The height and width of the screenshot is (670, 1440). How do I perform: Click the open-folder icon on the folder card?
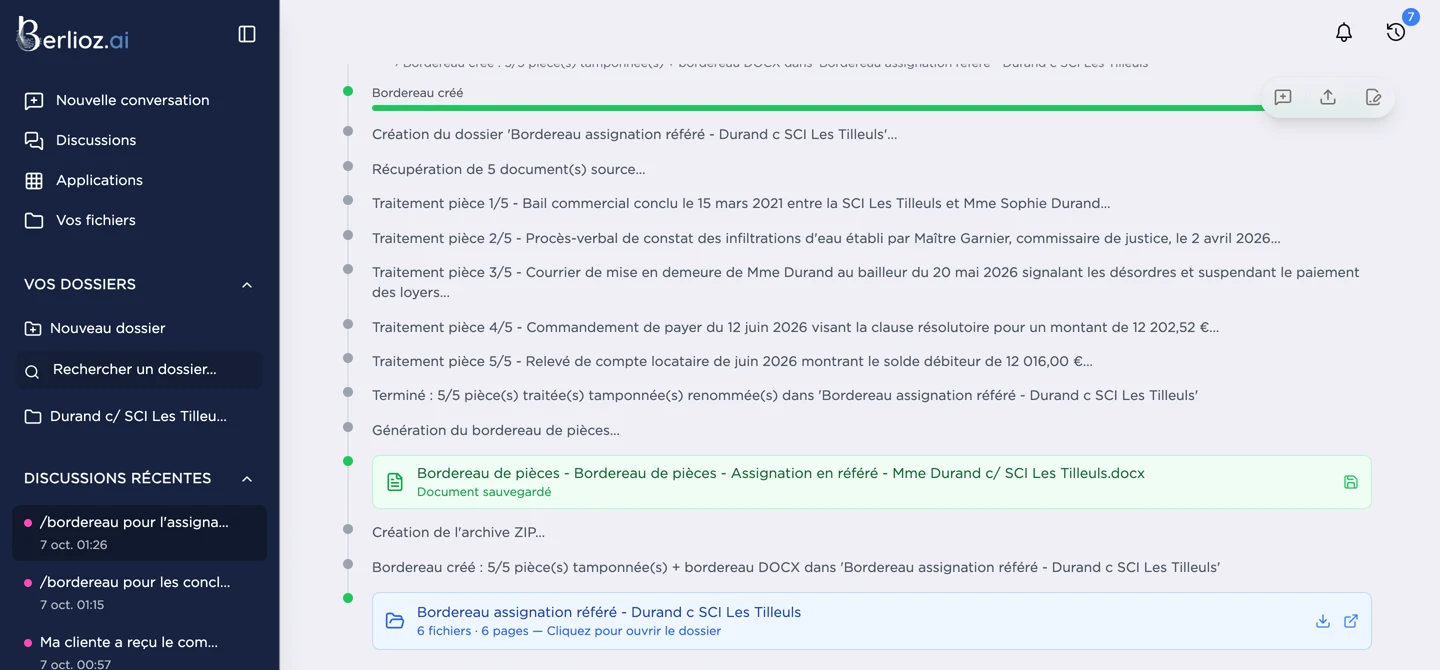[395, 621]
